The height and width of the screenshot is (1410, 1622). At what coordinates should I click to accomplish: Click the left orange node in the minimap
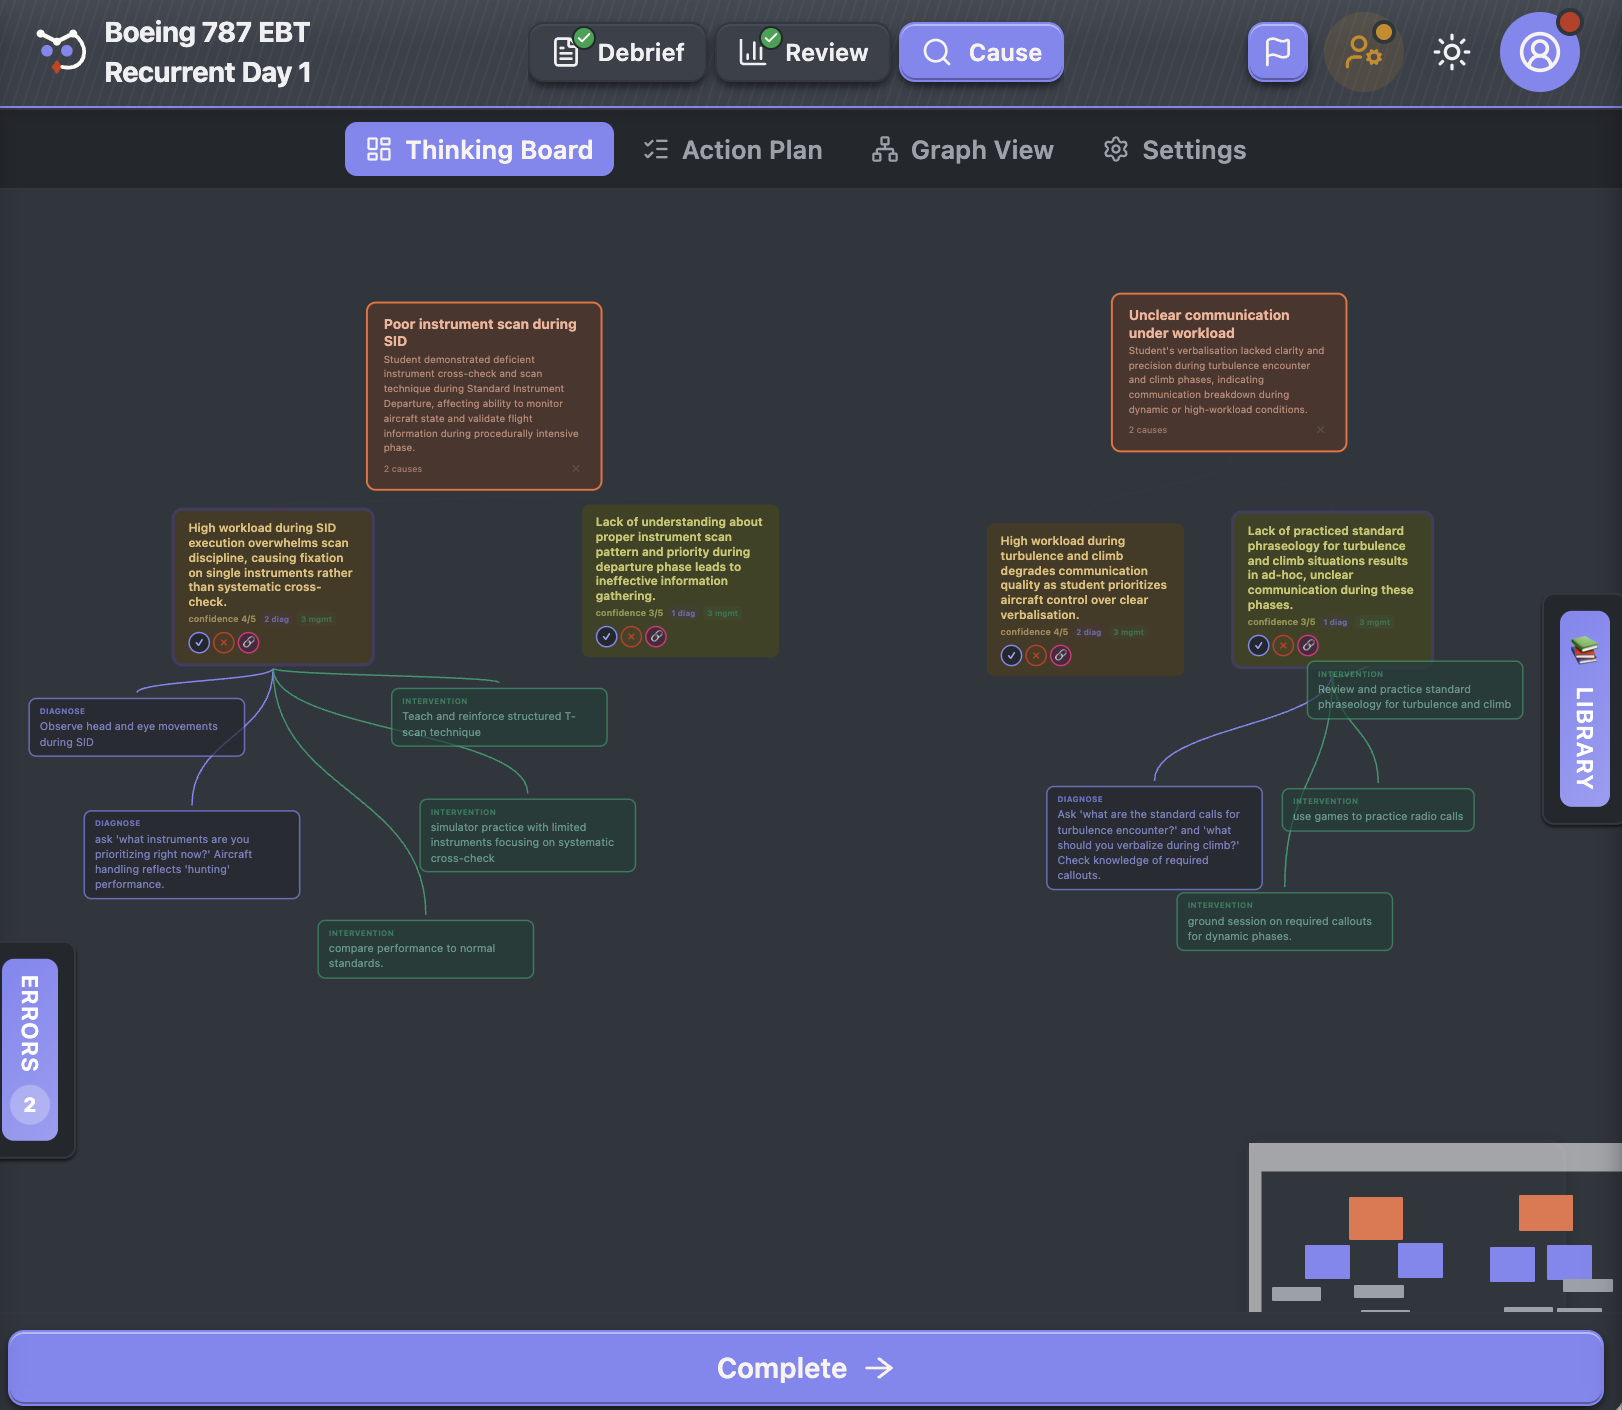tap(1376, 1218)
